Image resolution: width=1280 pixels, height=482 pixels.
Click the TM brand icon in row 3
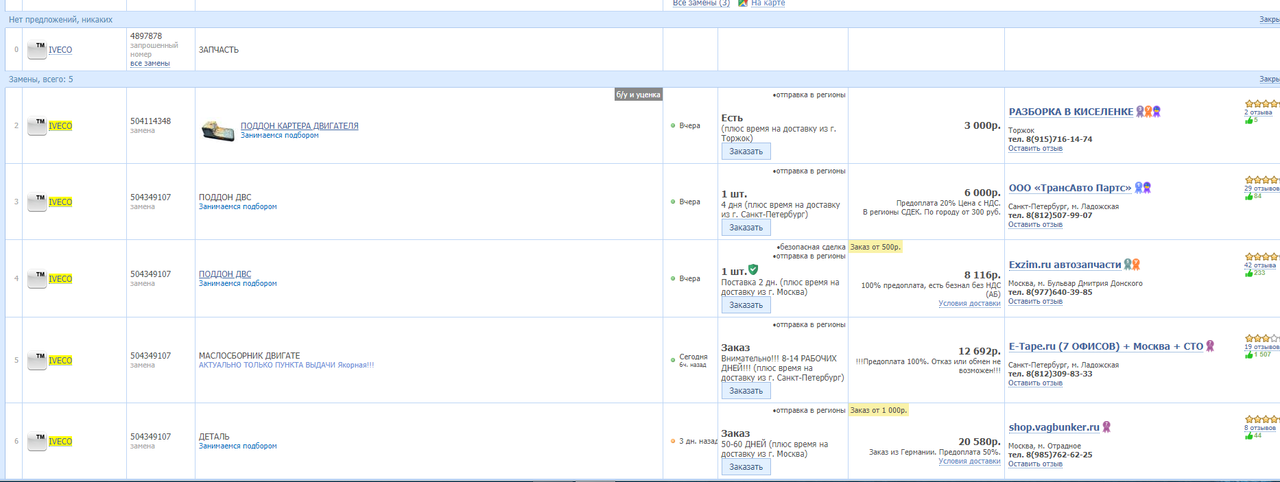tap(37, 202)
